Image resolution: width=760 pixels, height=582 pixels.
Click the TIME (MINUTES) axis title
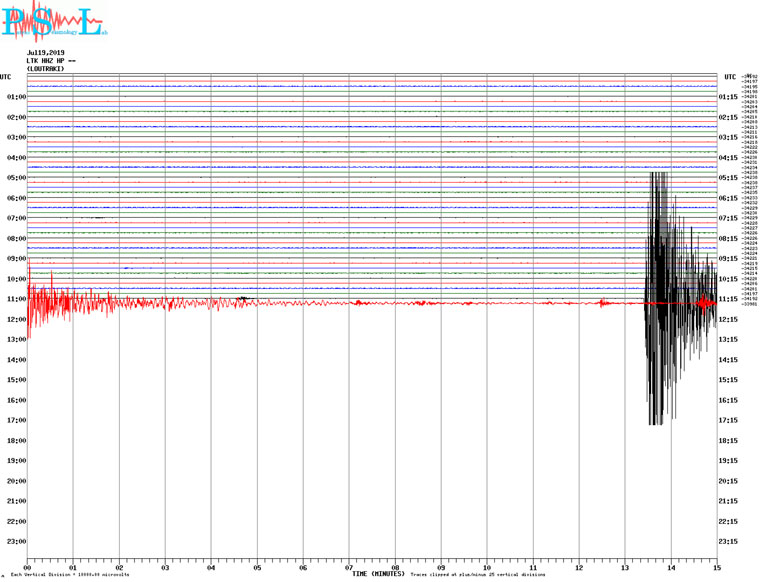click(378, 574)
